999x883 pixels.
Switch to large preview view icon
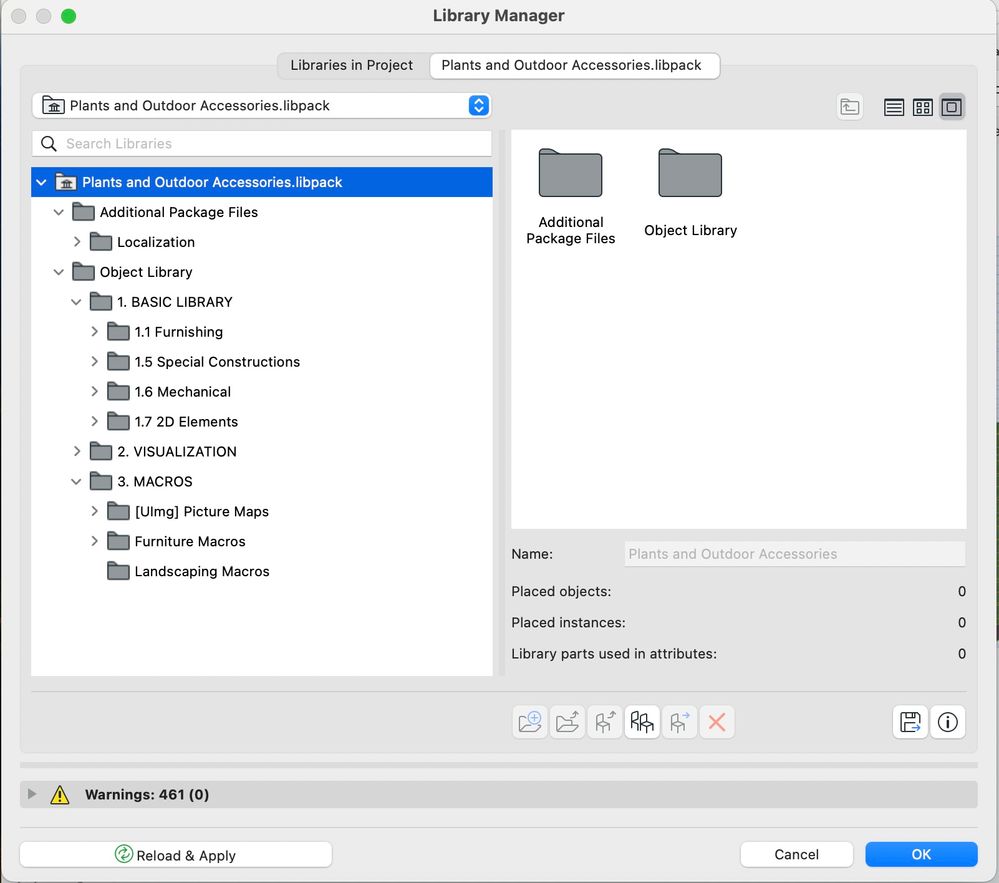(952, 107)
